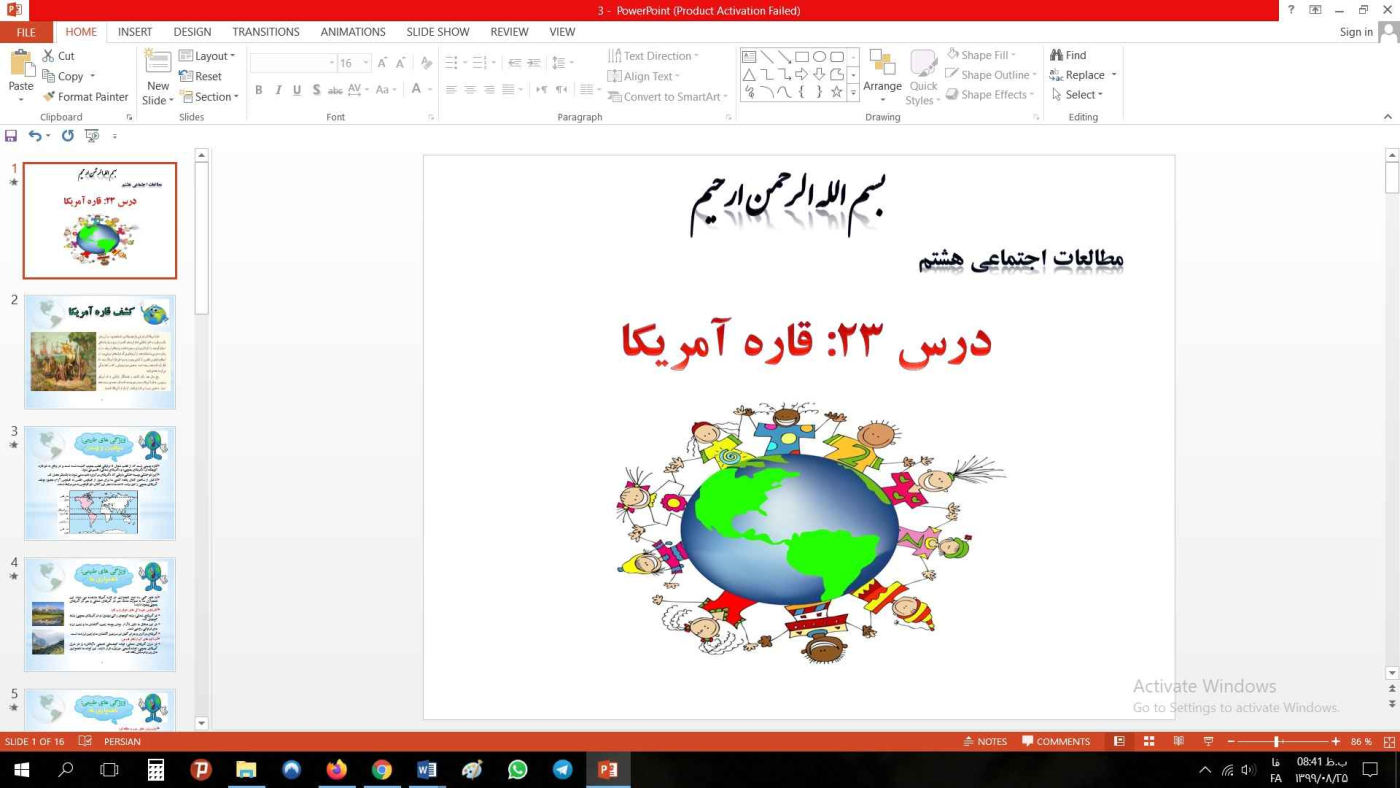Toggle Bold text formatting
Viewport: 1400px width, 788px height.
(x=258, y=90)
